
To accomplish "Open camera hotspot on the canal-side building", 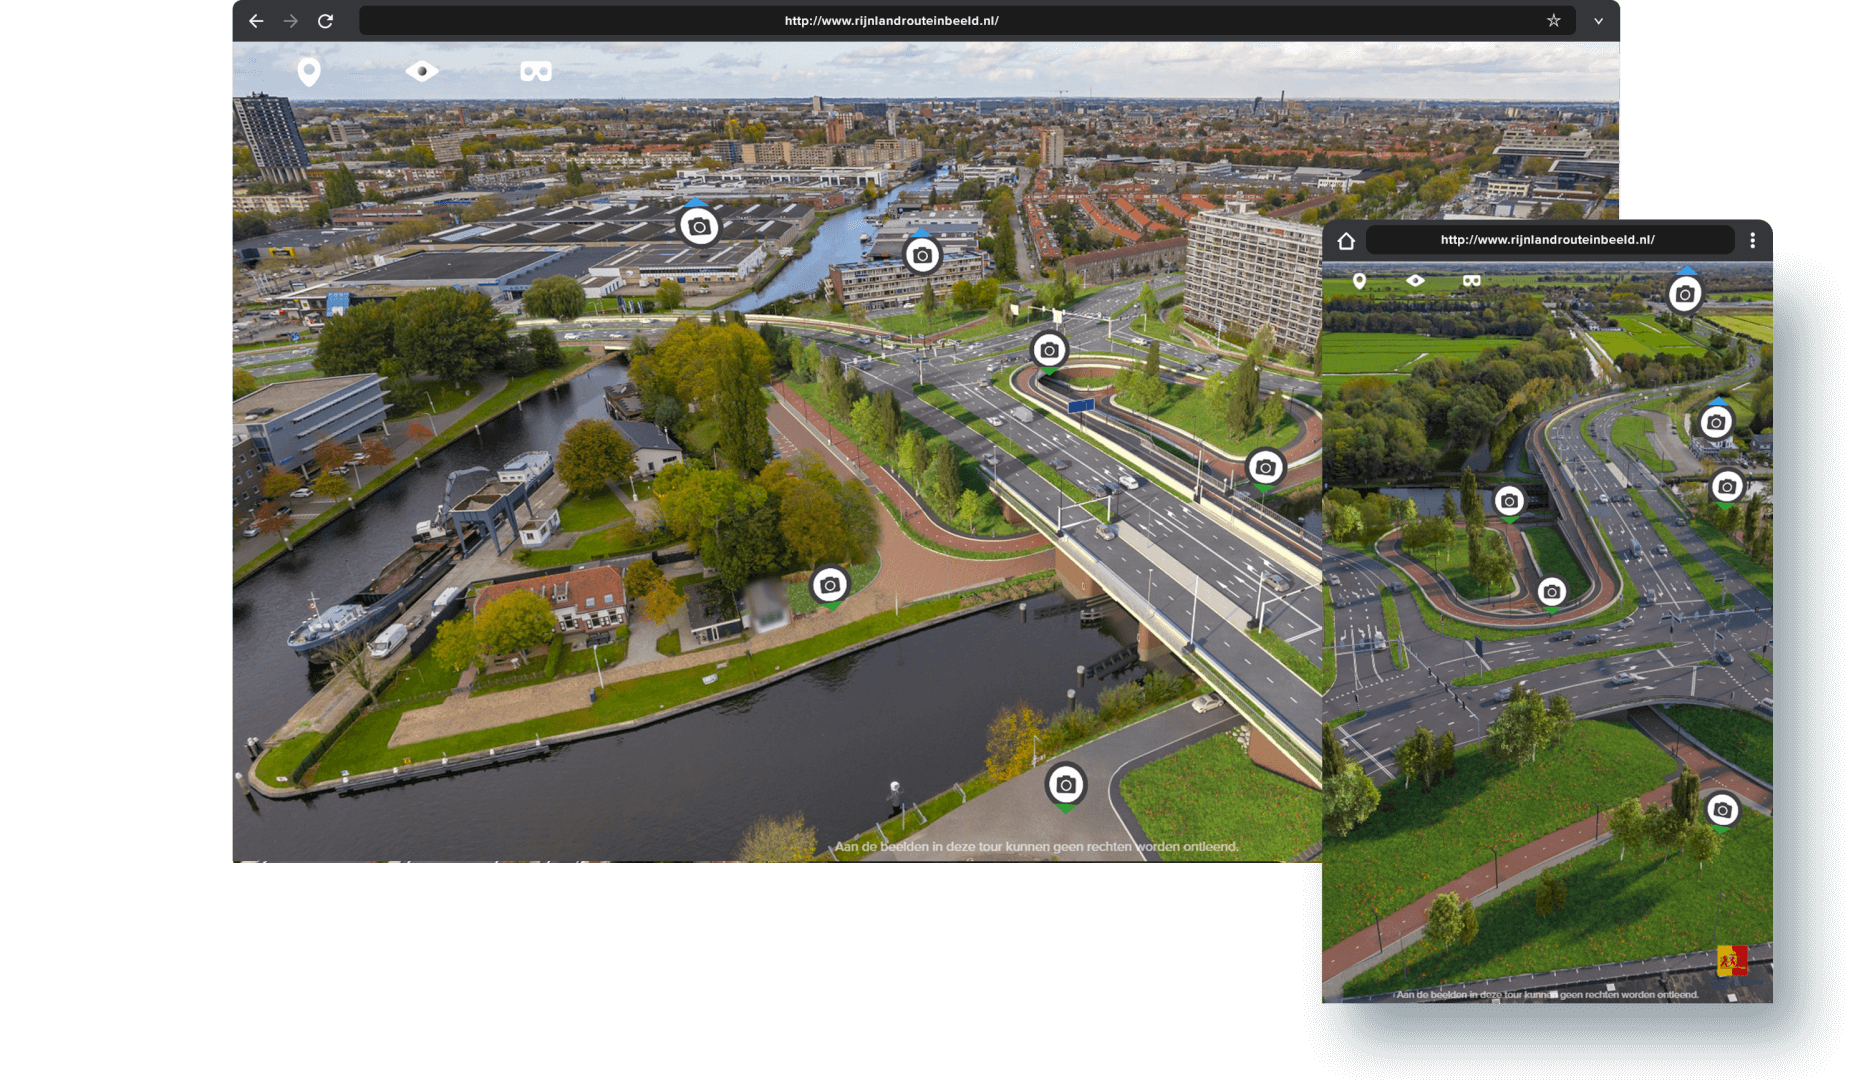I will 922,256.
